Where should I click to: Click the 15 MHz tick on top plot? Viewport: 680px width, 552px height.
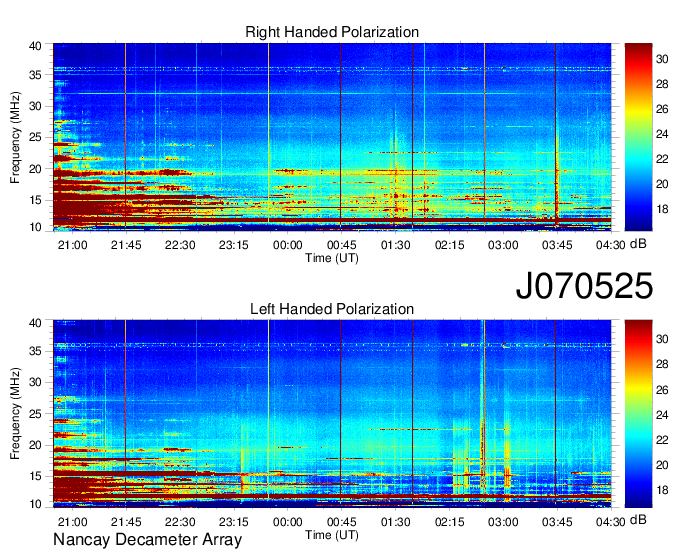coord(35,200)
